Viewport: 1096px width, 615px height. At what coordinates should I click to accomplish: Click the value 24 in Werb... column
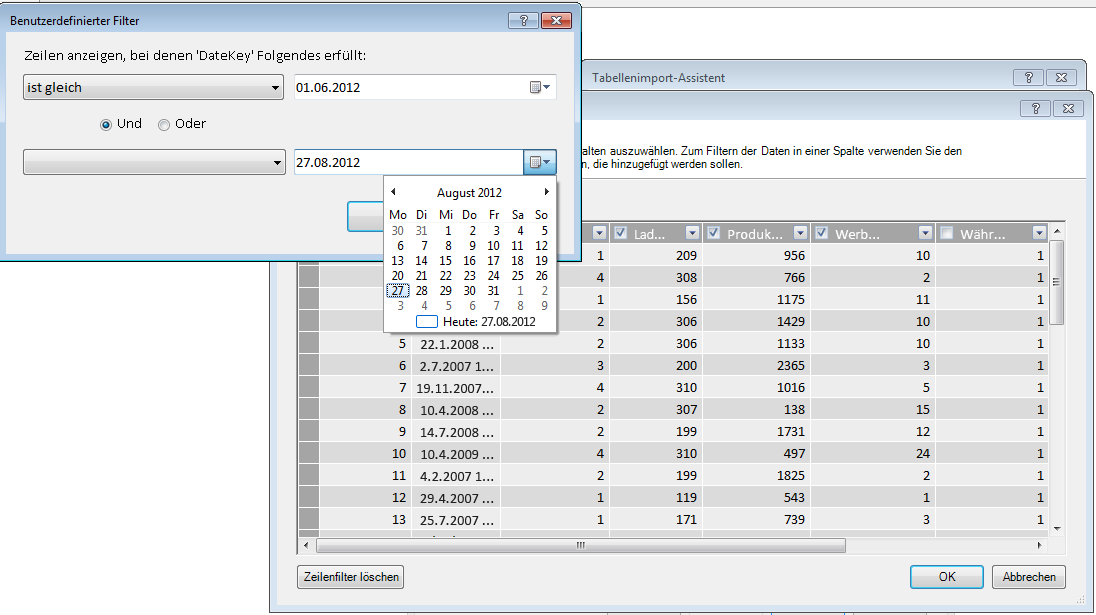923,454
